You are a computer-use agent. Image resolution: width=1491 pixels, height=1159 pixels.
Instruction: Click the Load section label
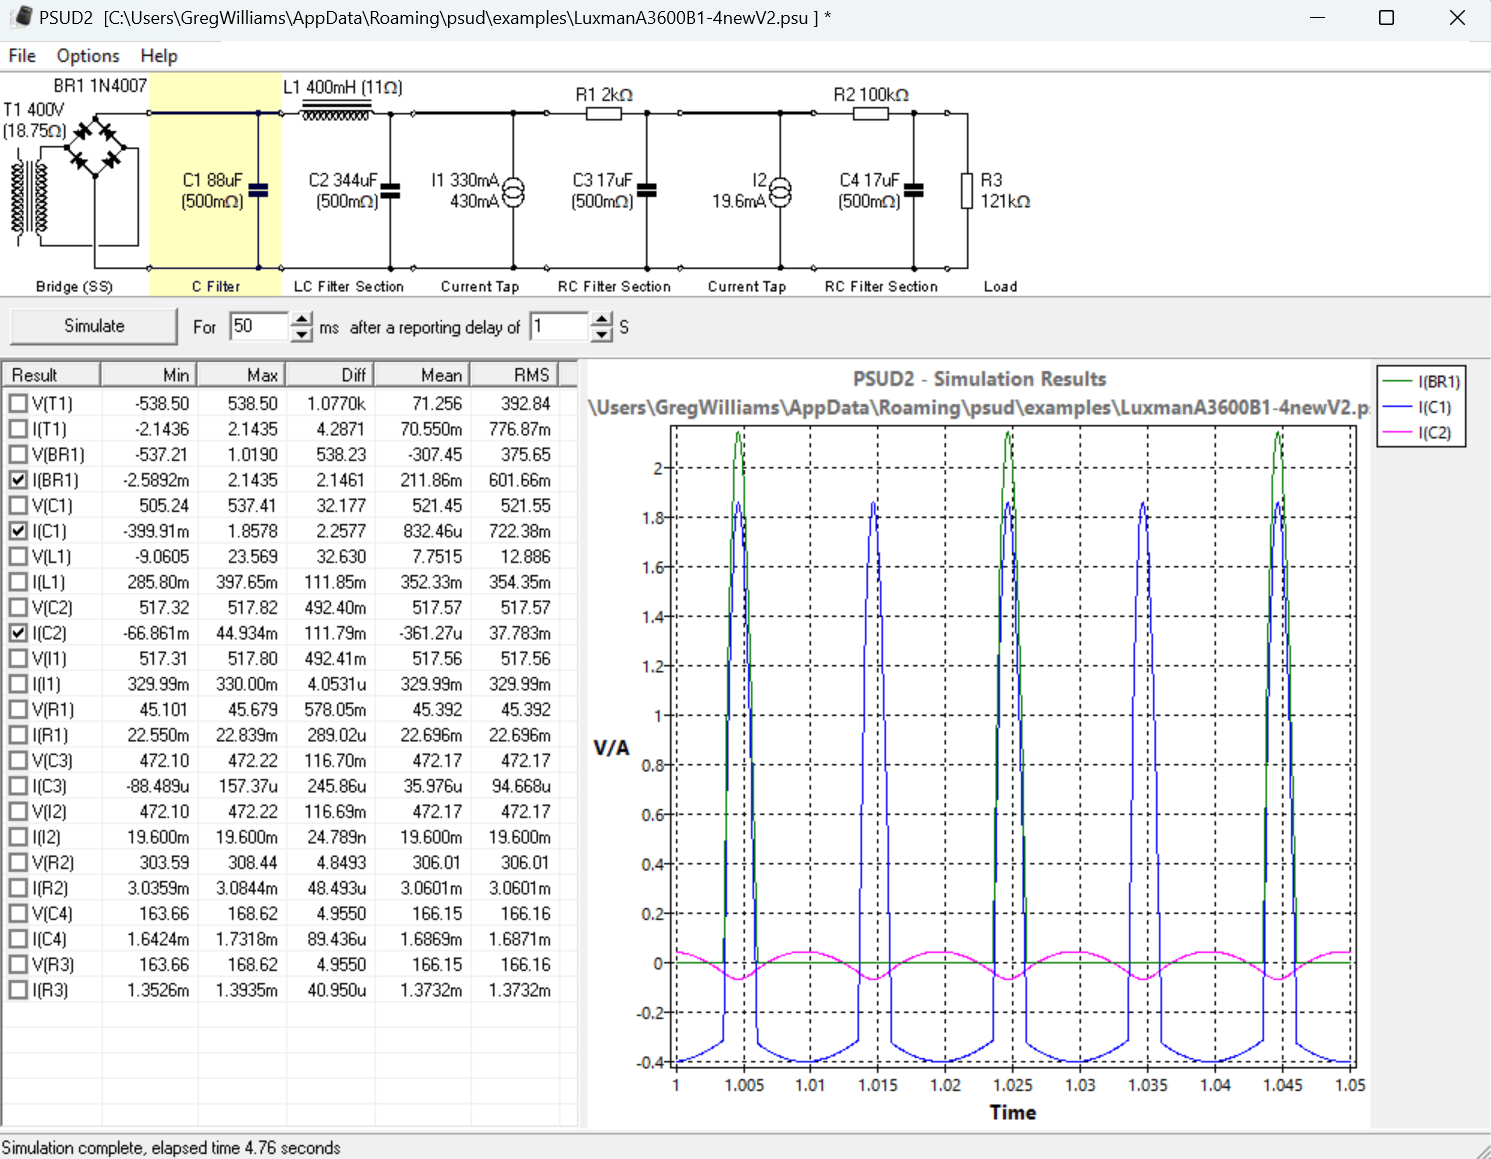[1000, 286]
